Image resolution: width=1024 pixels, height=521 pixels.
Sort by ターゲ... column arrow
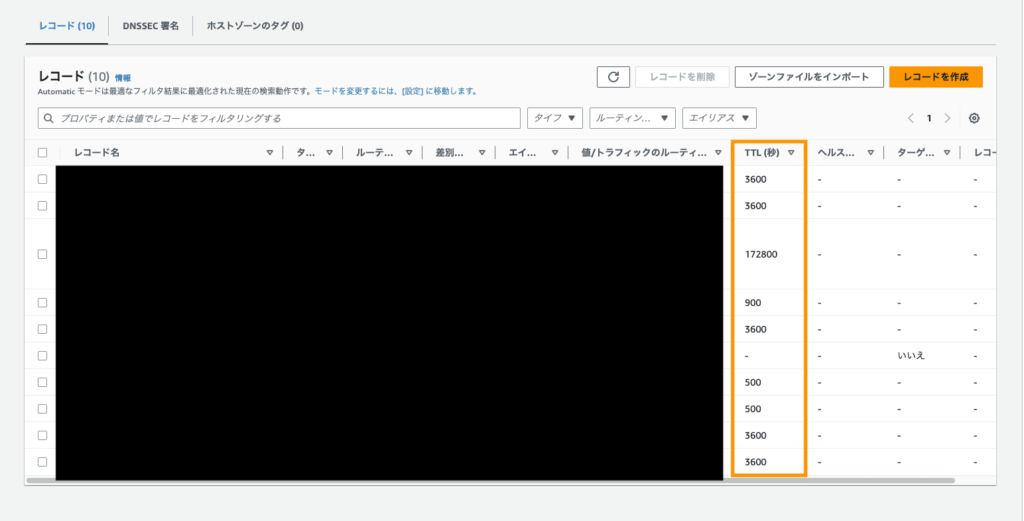[x=947, y=153]
